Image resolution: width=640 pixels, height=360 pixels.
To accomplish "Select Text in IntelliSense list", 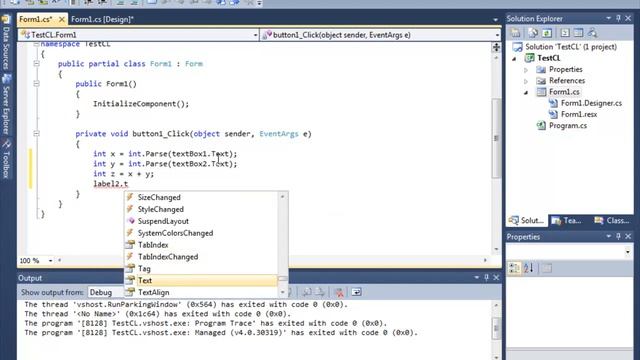I will [200, 280].
